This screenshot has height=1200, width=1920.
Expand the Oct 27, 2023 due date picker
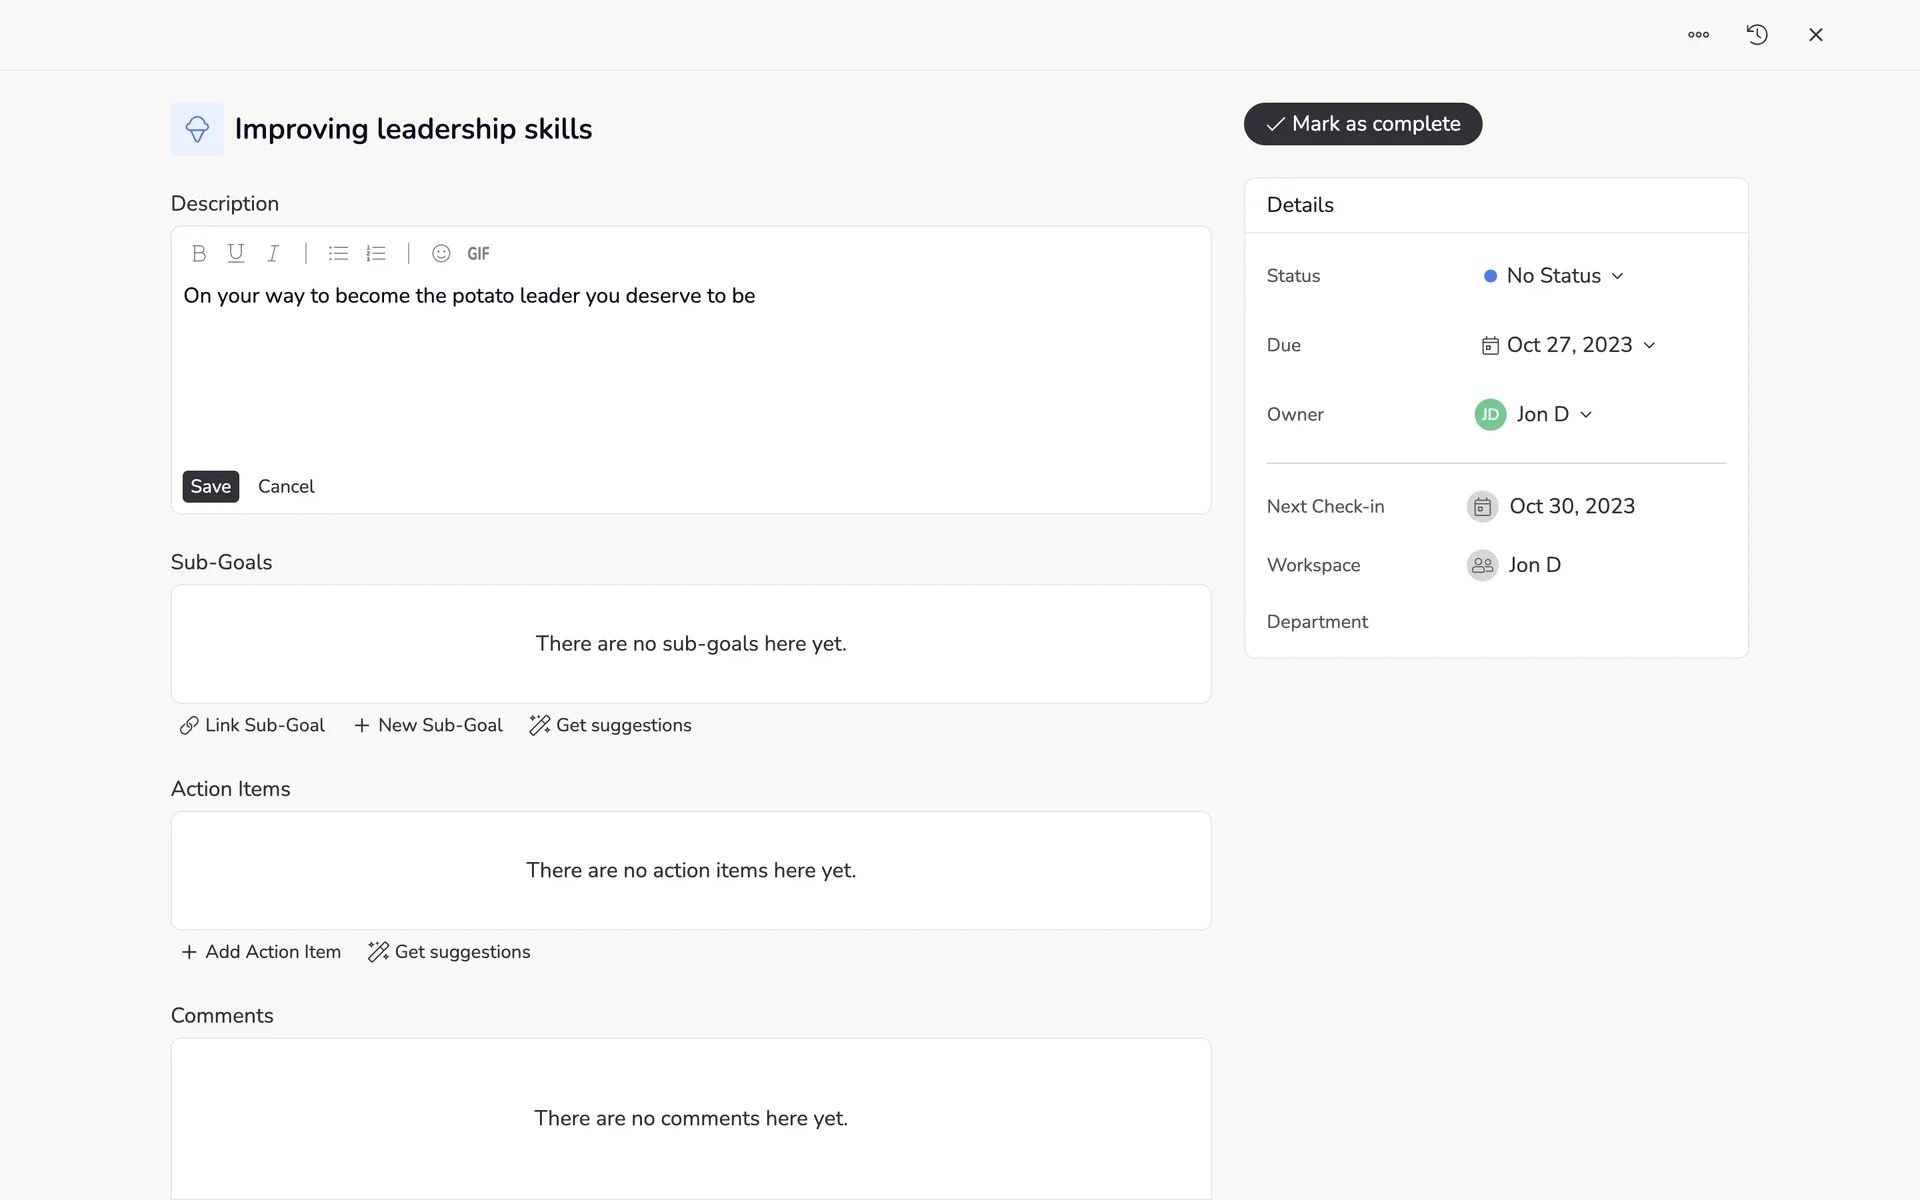[1568, 345]
